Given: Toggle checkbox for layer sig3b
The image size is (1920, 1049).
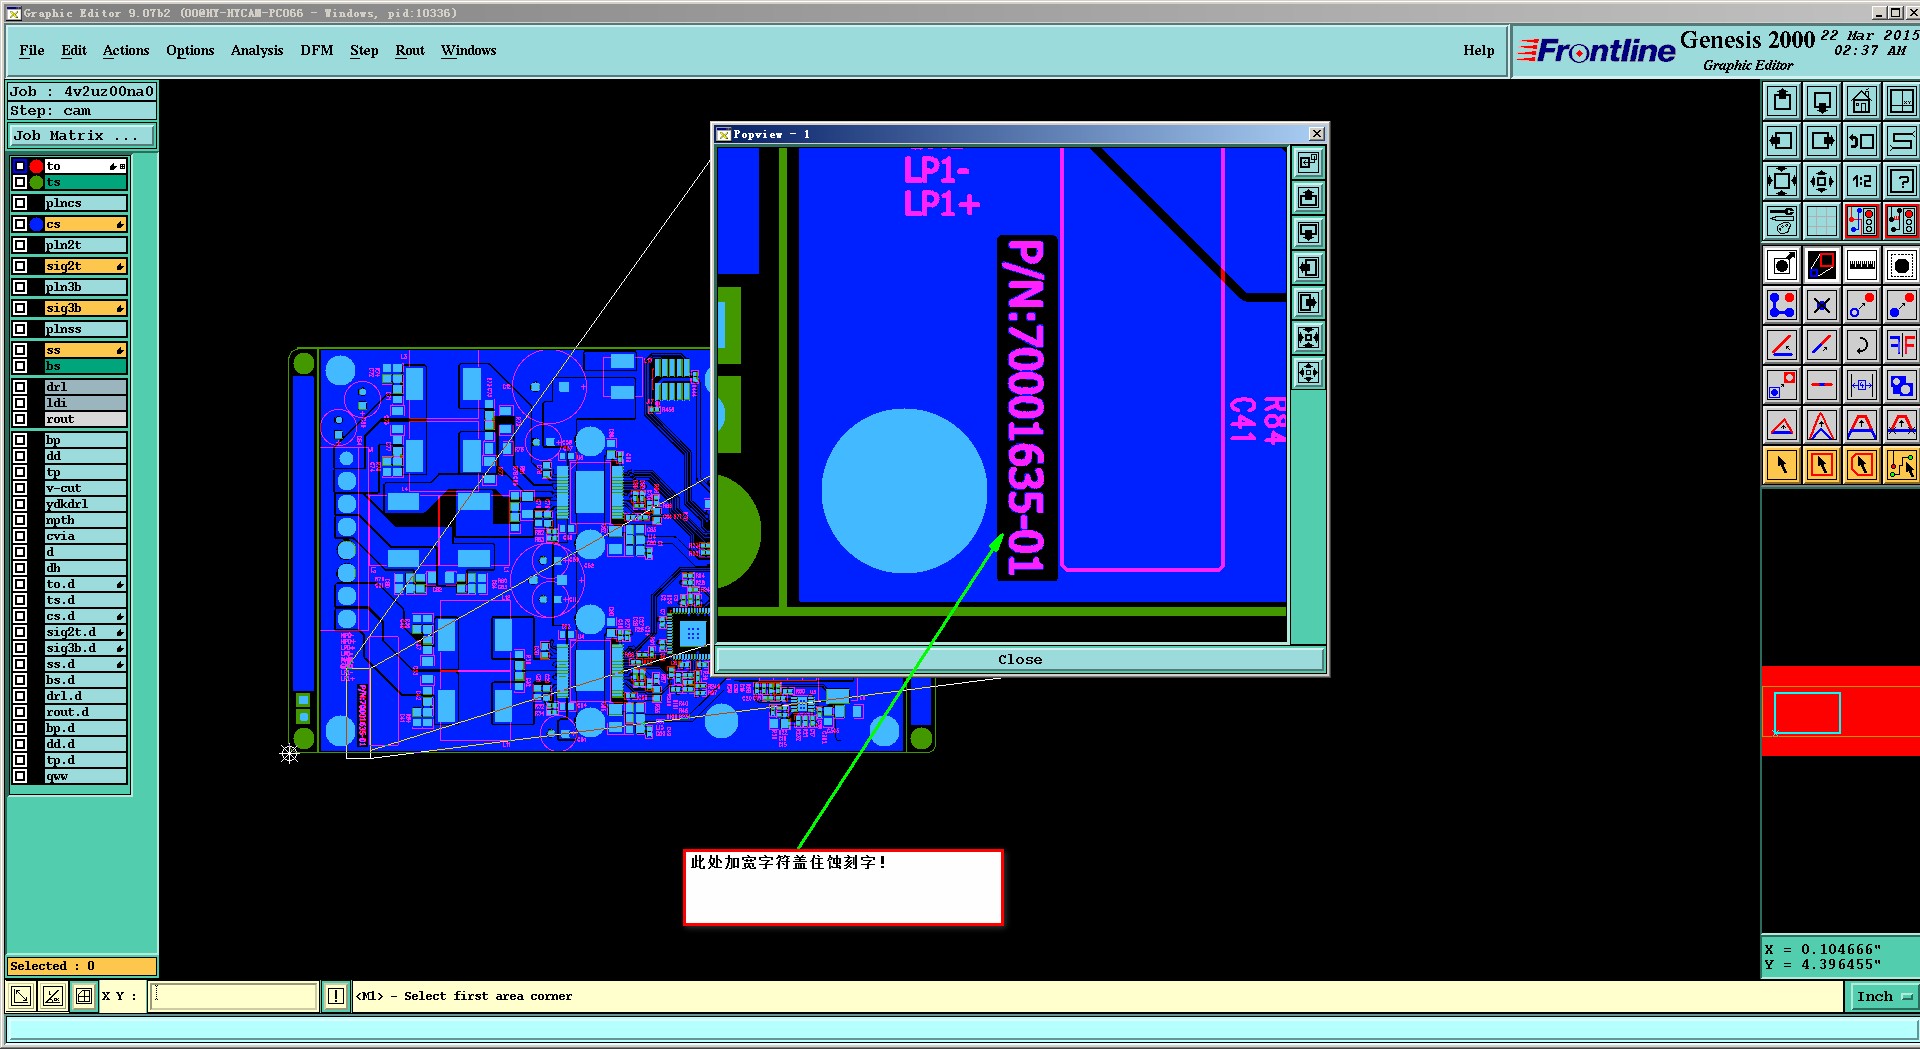Looking at the screenshot, I should (20, 308).
